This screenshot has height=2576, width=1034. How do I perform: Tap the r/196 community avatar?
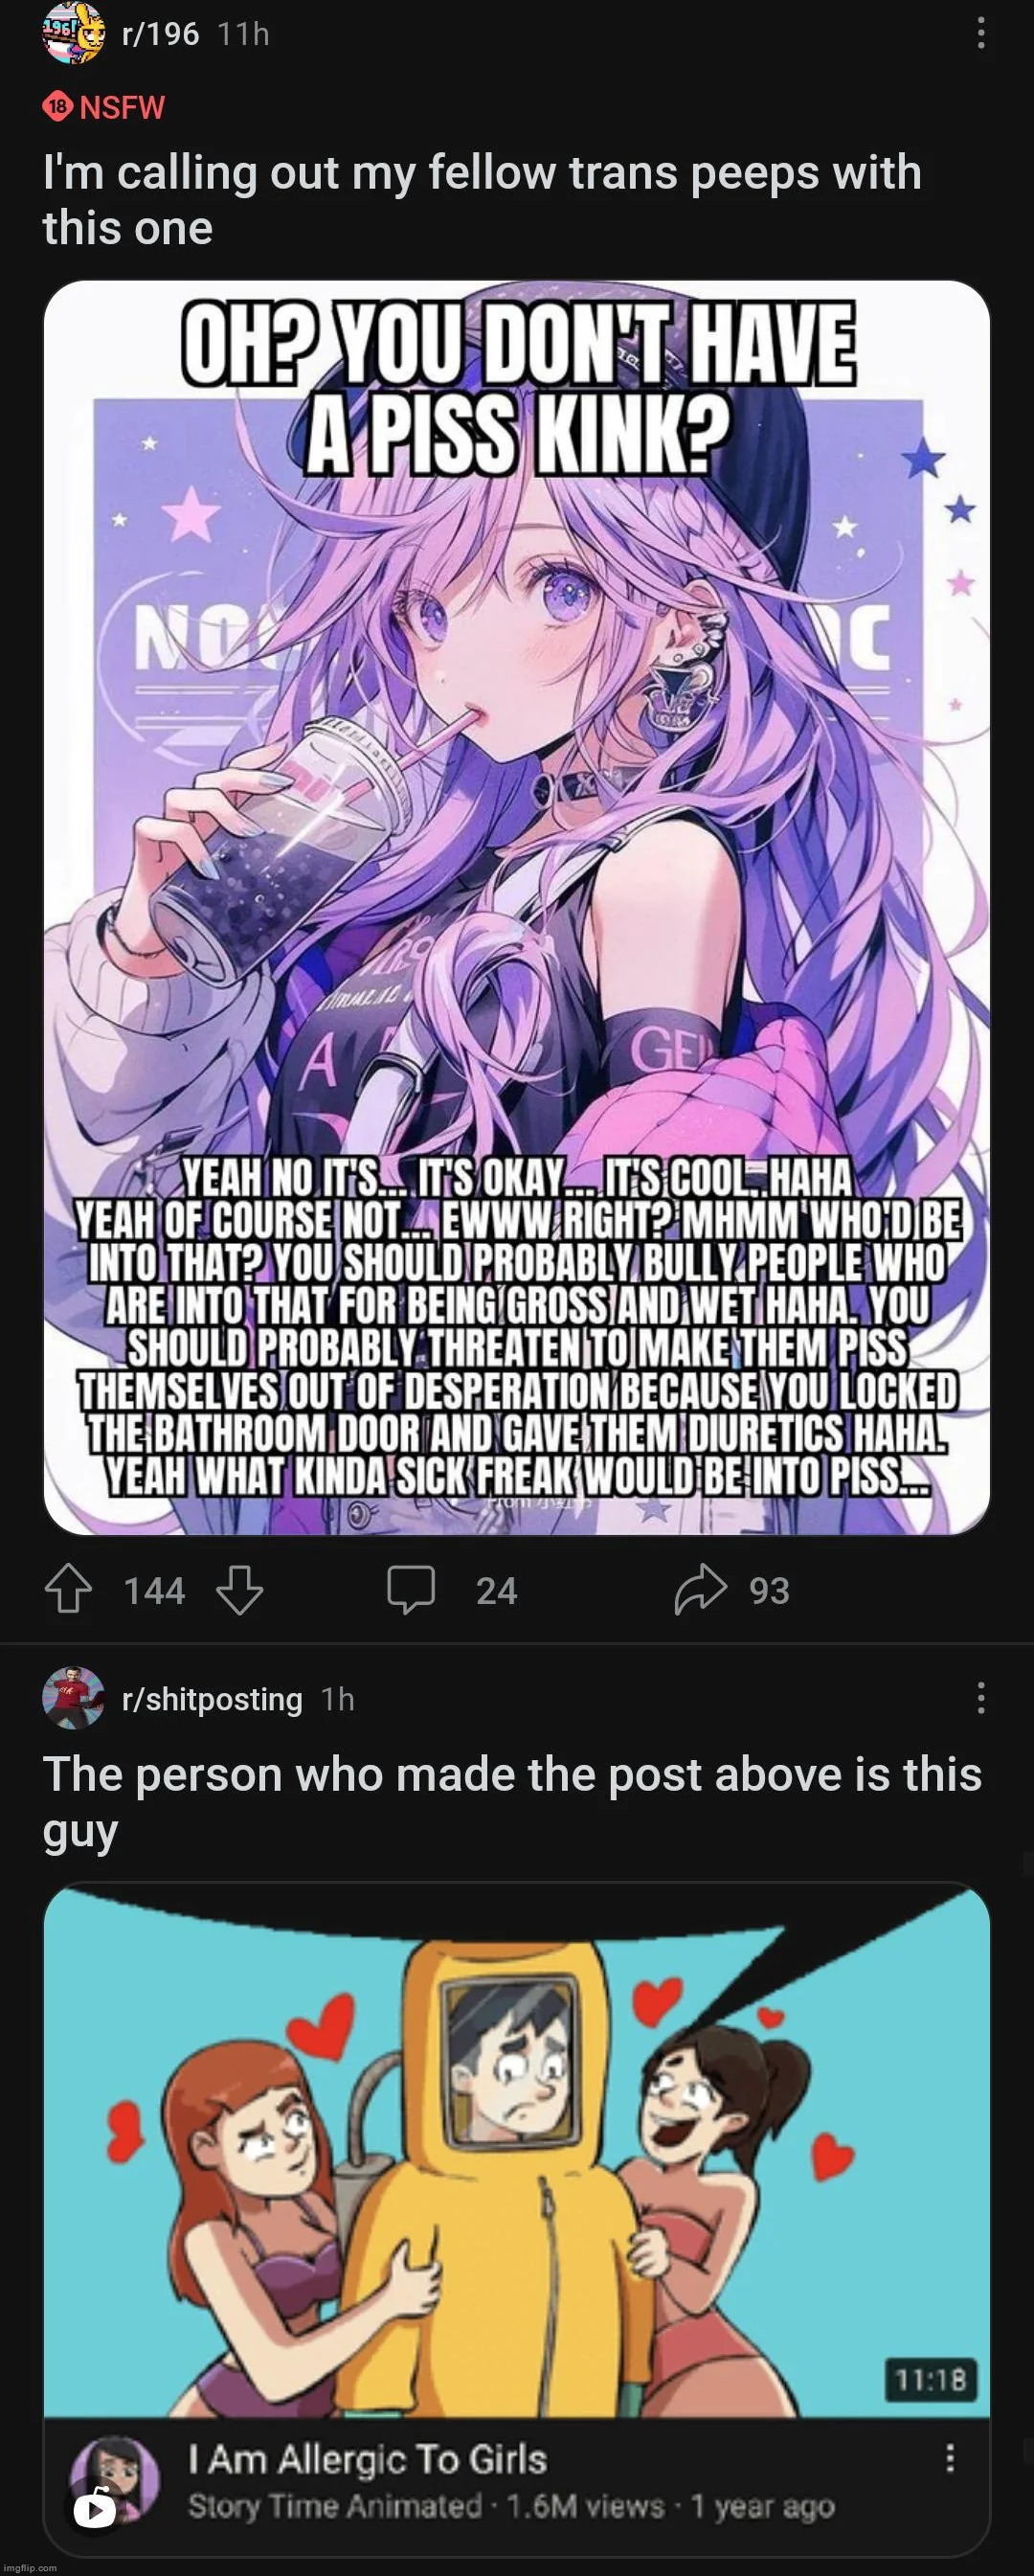(74, 33)
